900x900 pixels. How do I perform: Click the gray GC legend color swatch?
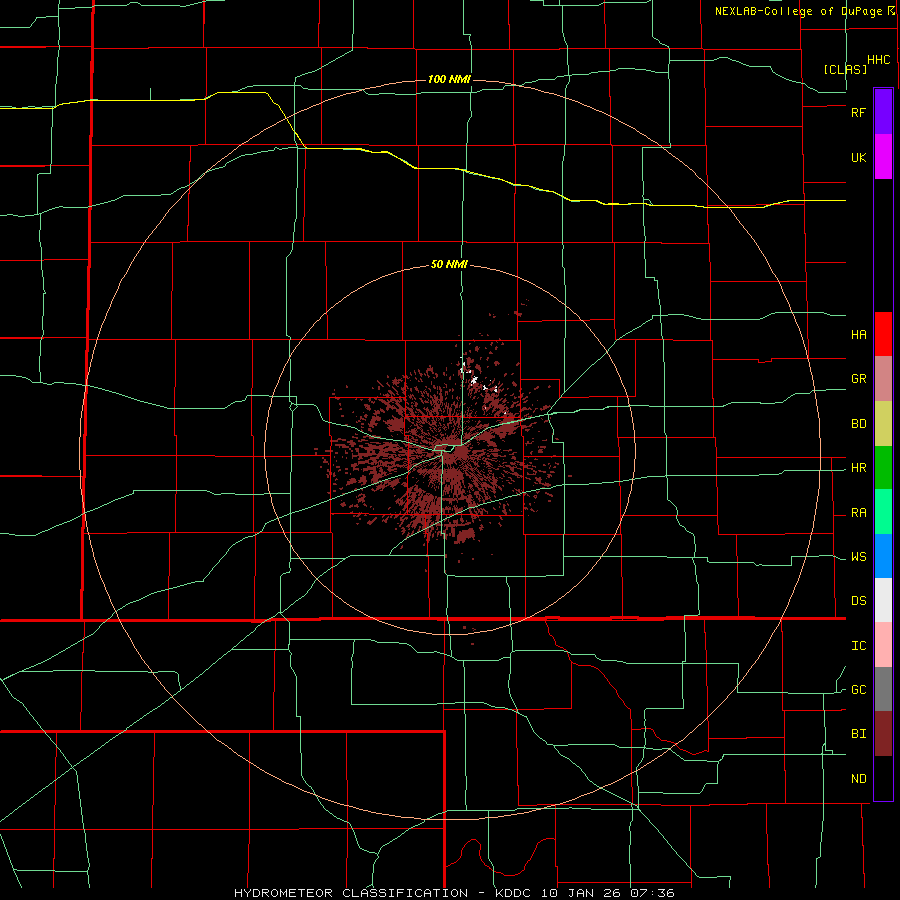pyautogui.click(x=883, y=689)
